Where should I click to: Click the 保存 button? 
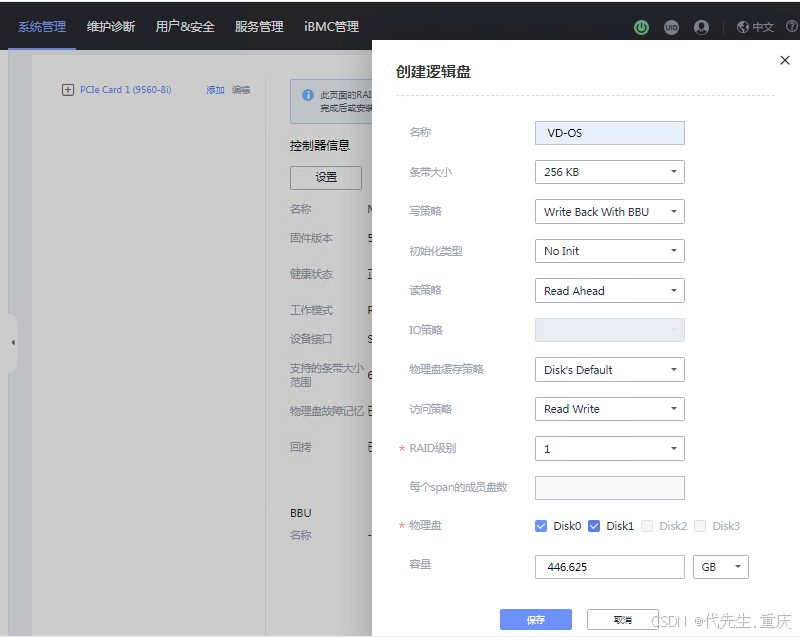pyautogui.click(x=536, y=620)
